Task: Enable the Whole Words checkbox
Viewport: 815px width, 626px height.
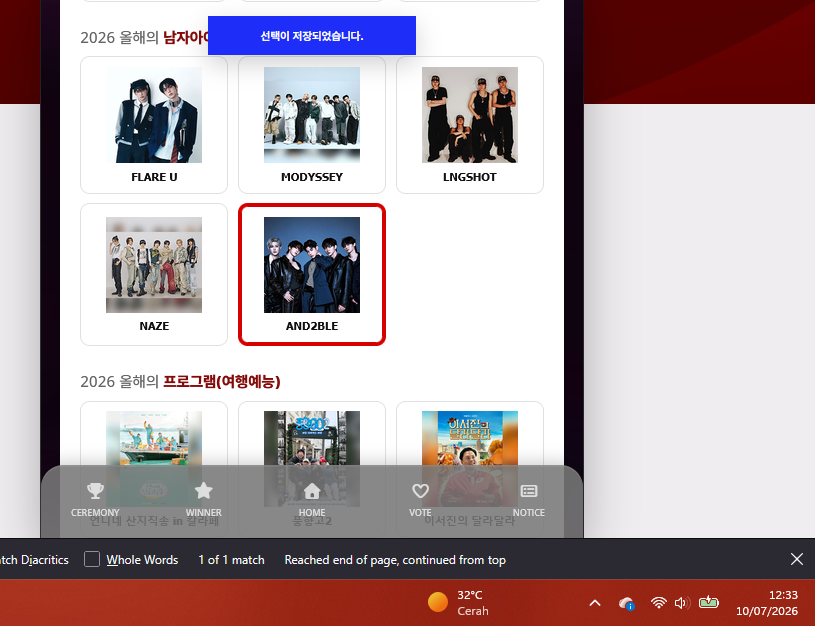Action: click(x=92, y=559)
